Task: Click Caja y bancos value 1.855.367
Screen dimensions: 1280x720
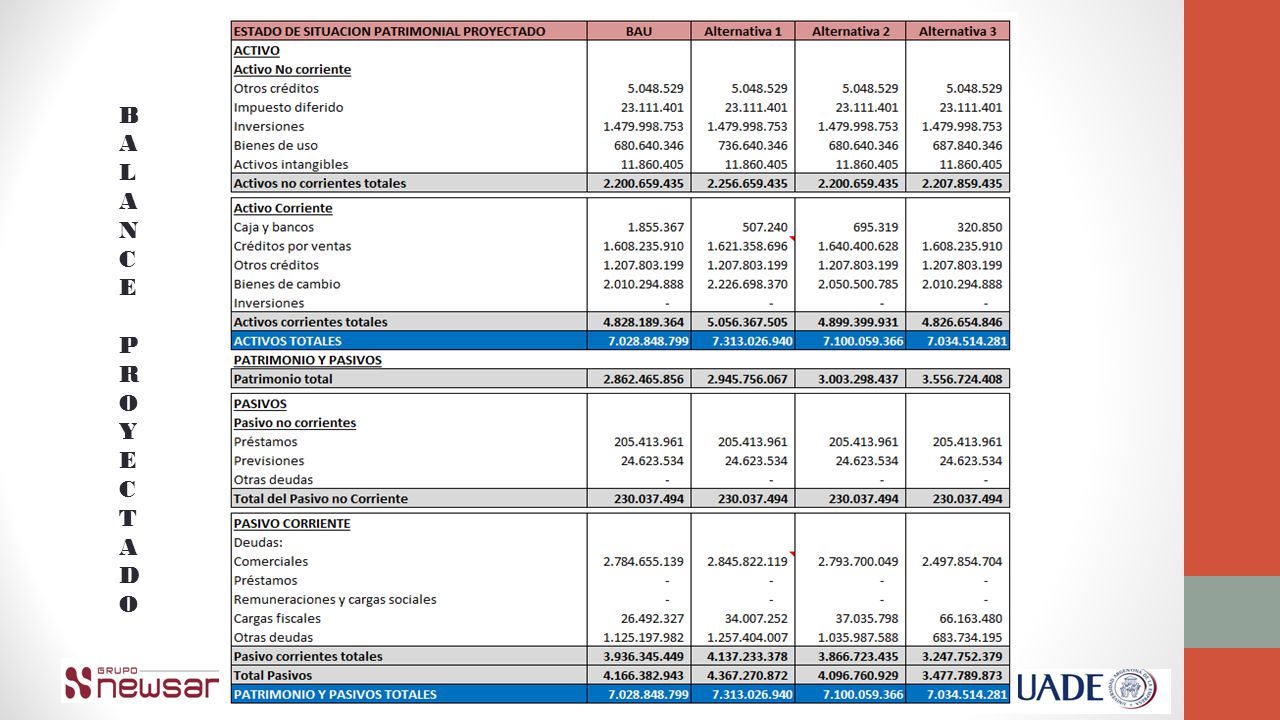Action: pyautogui.click(x=656, y=227)
